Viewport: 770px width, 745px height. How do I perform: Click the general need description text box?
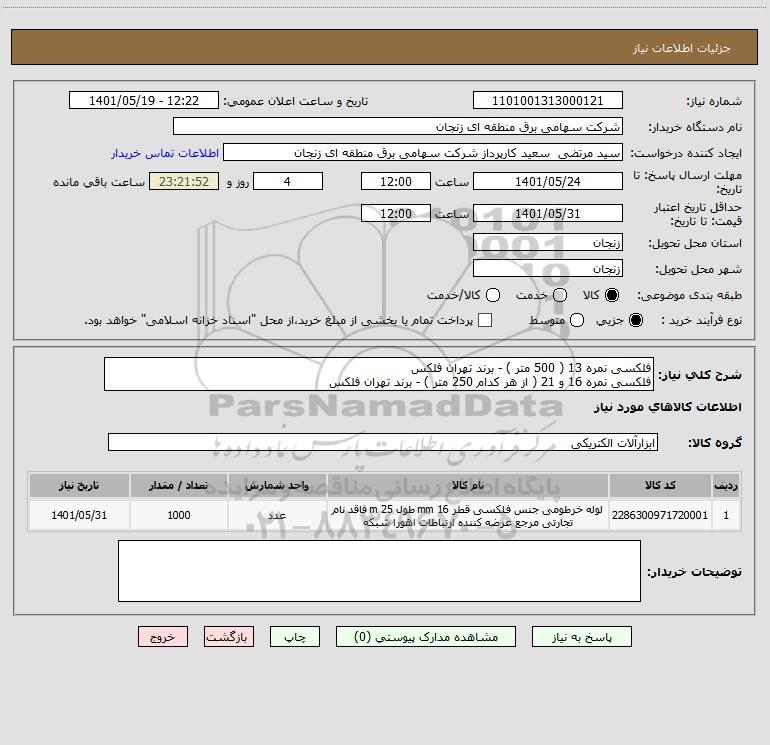click(x=379, y=374)
